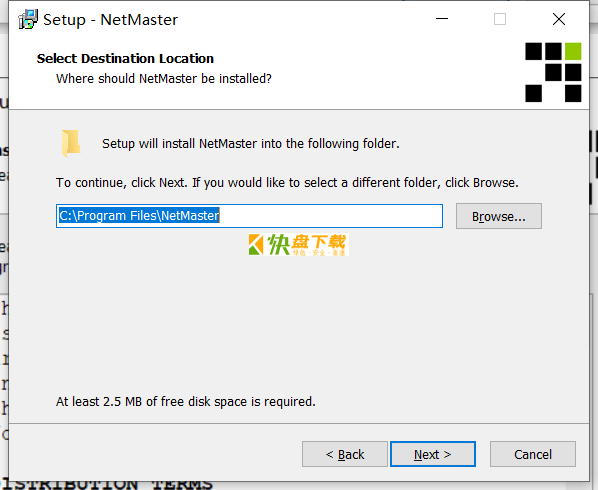Click the 'Setup will install NetMaster' message
This screenshot has width=598, height=490.
click(251, 144)
